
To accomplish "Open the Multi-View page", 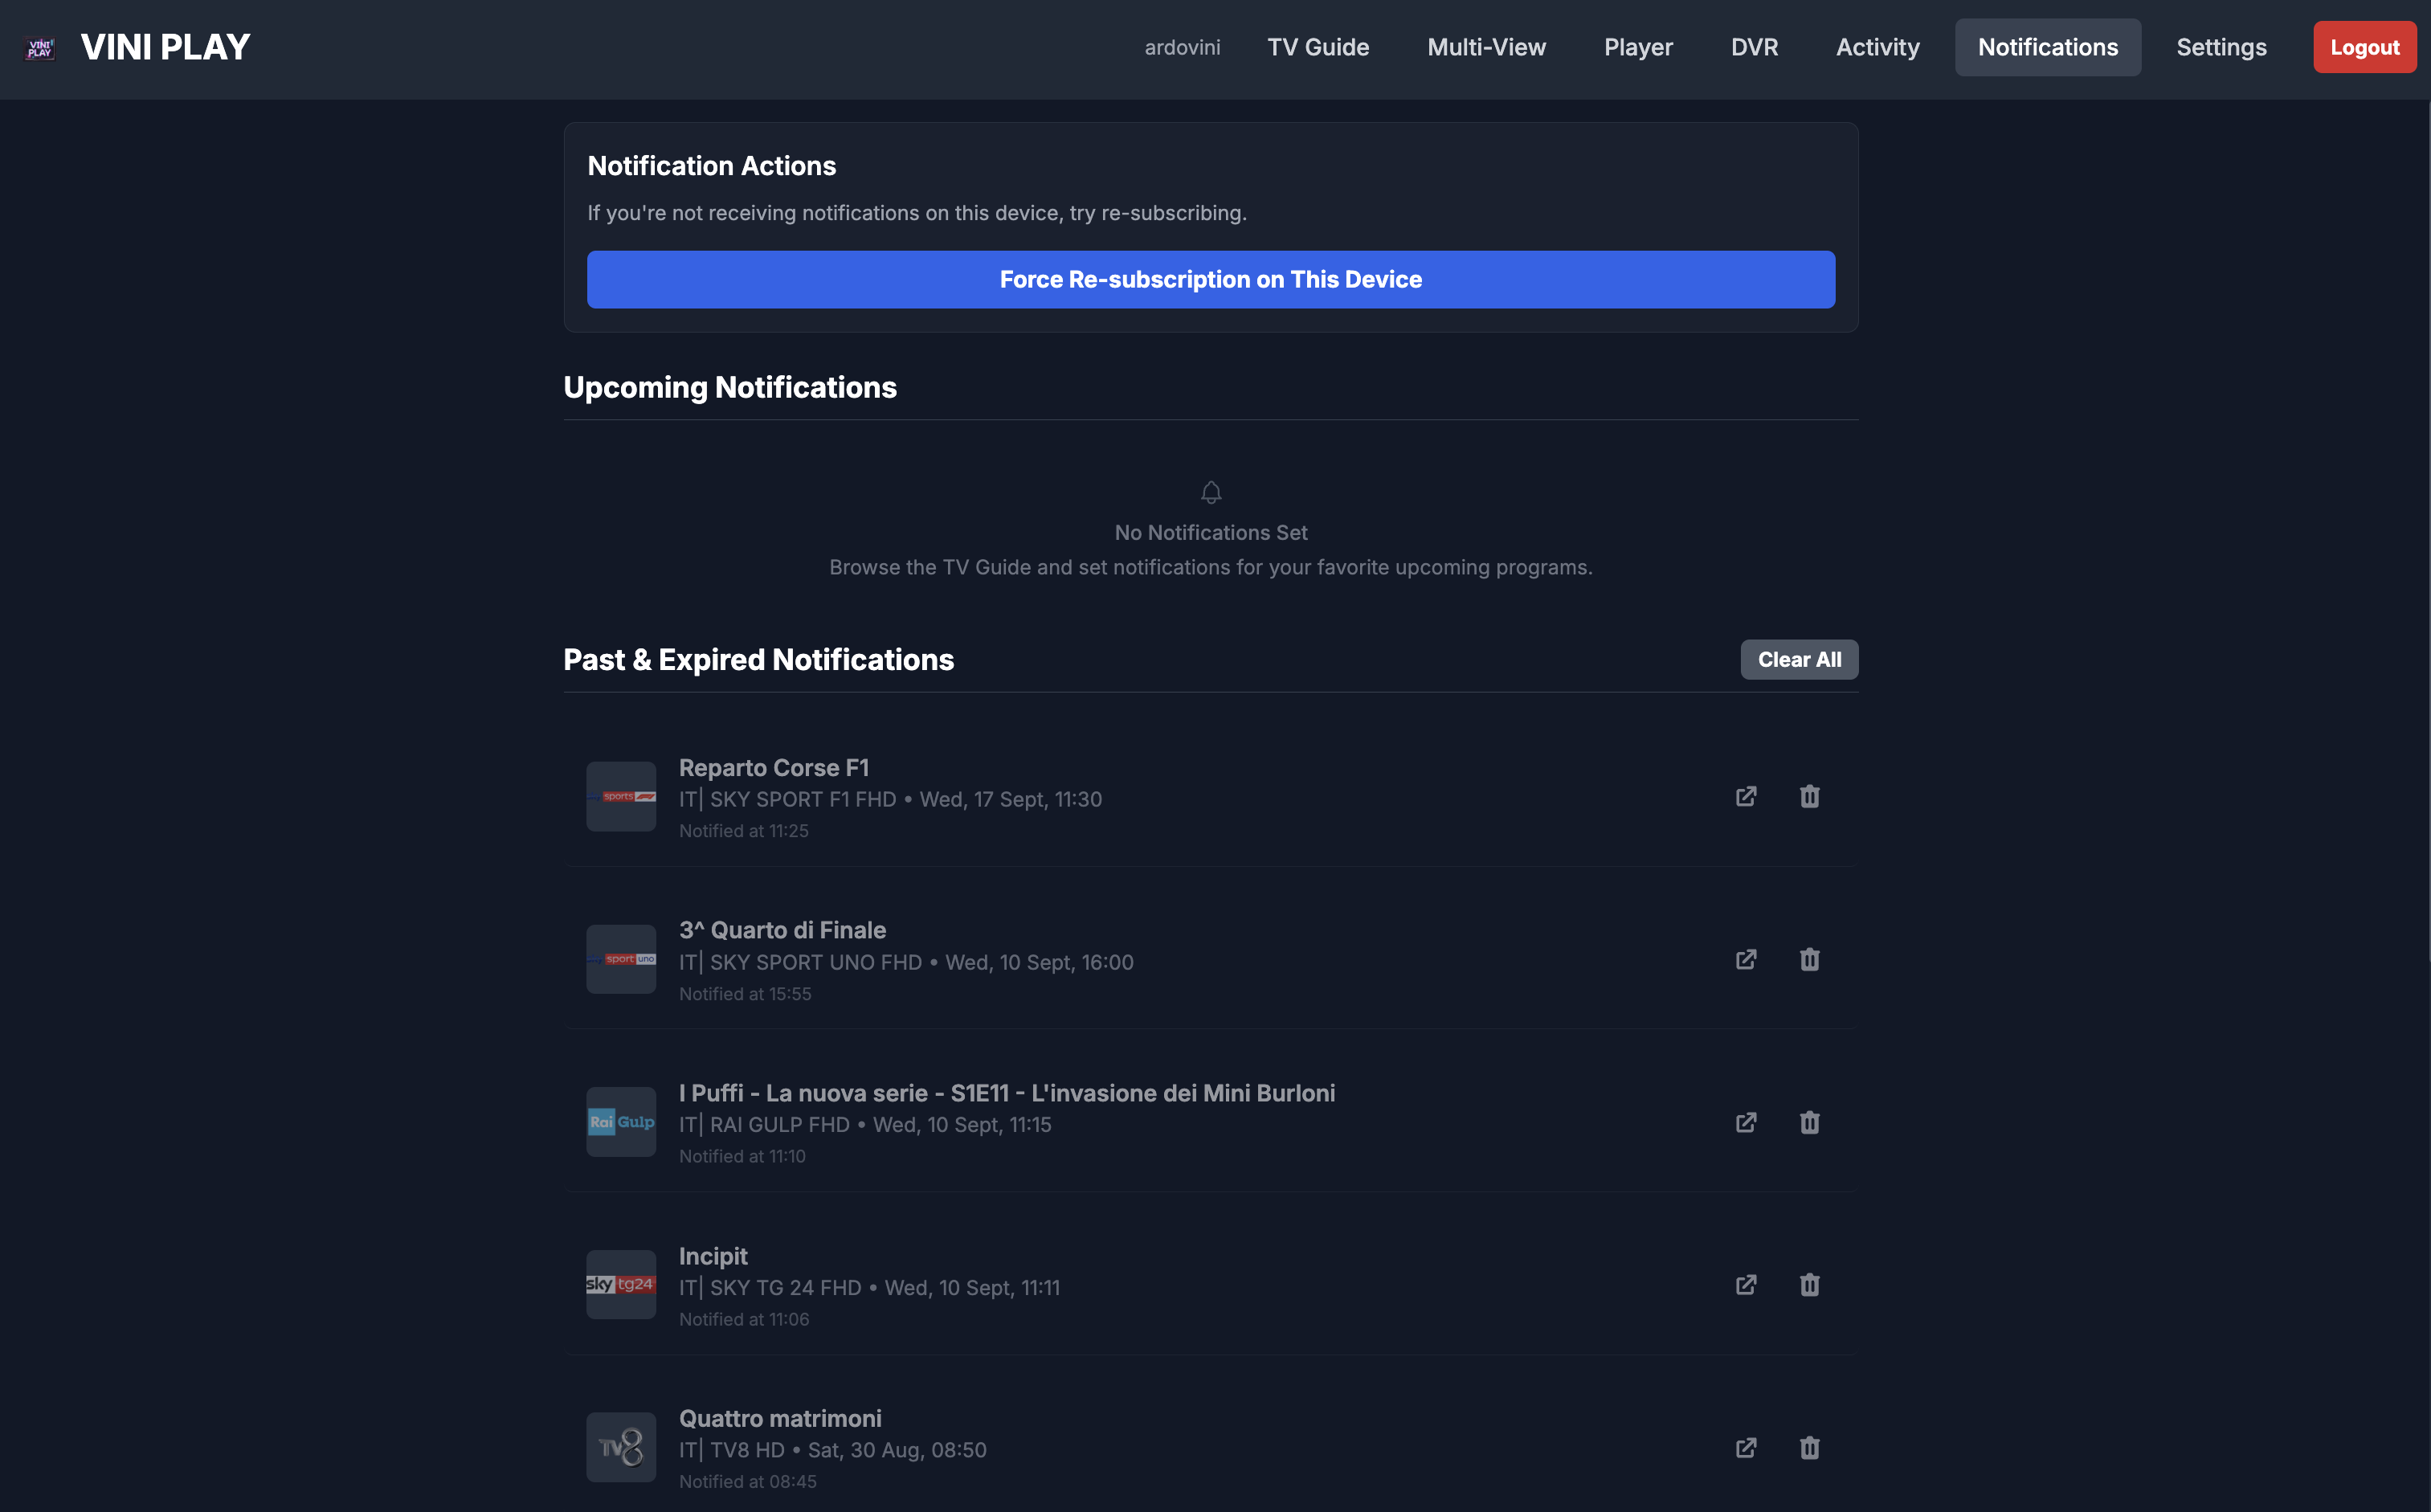I will pos(1486,47).
